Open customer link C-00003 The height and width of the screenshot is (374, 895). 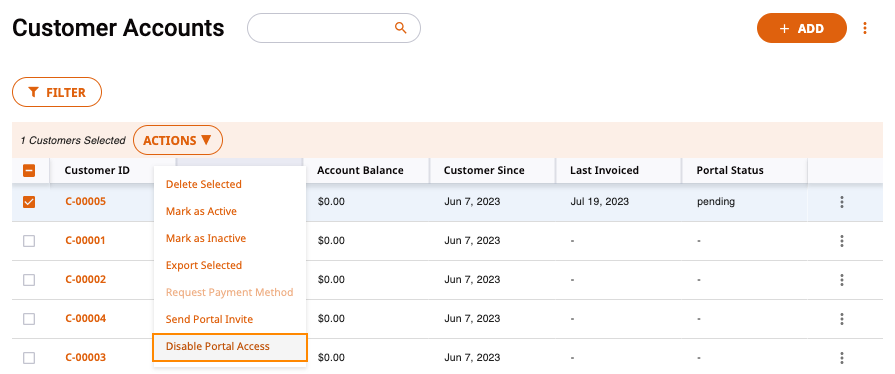[86, 357]
